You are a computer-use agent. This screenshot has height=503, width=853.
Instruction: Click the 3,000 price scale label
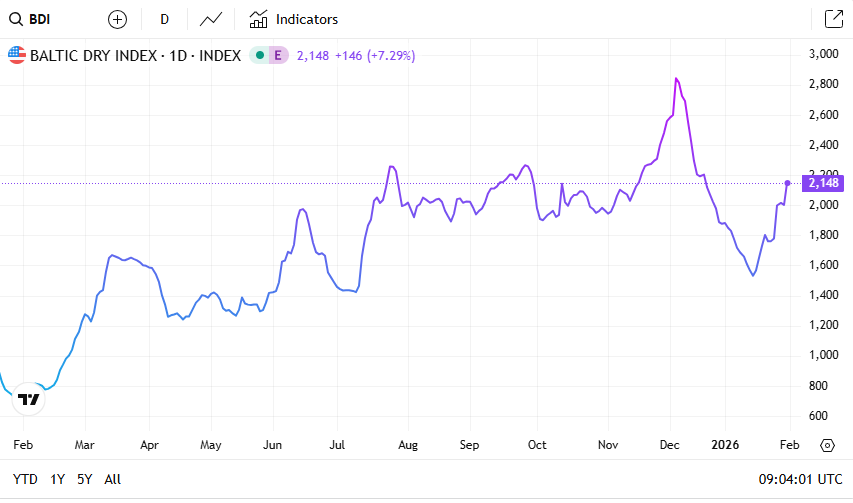(x=822, y=54)
